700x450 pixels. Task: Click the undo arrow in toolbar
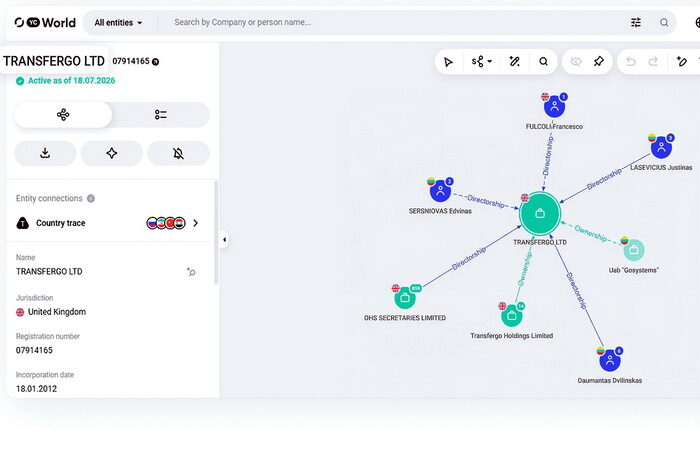point(631,62)
